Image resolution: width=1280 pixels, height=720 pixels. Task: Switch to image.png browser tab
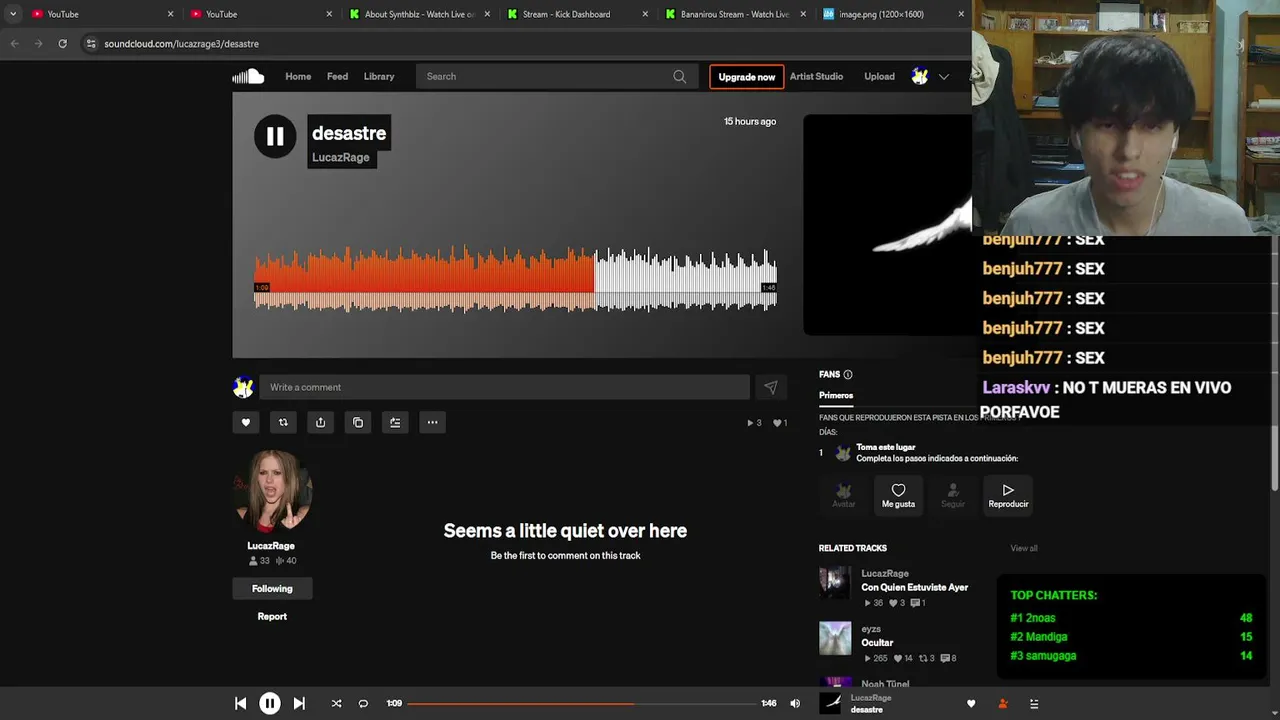(892, 14)
